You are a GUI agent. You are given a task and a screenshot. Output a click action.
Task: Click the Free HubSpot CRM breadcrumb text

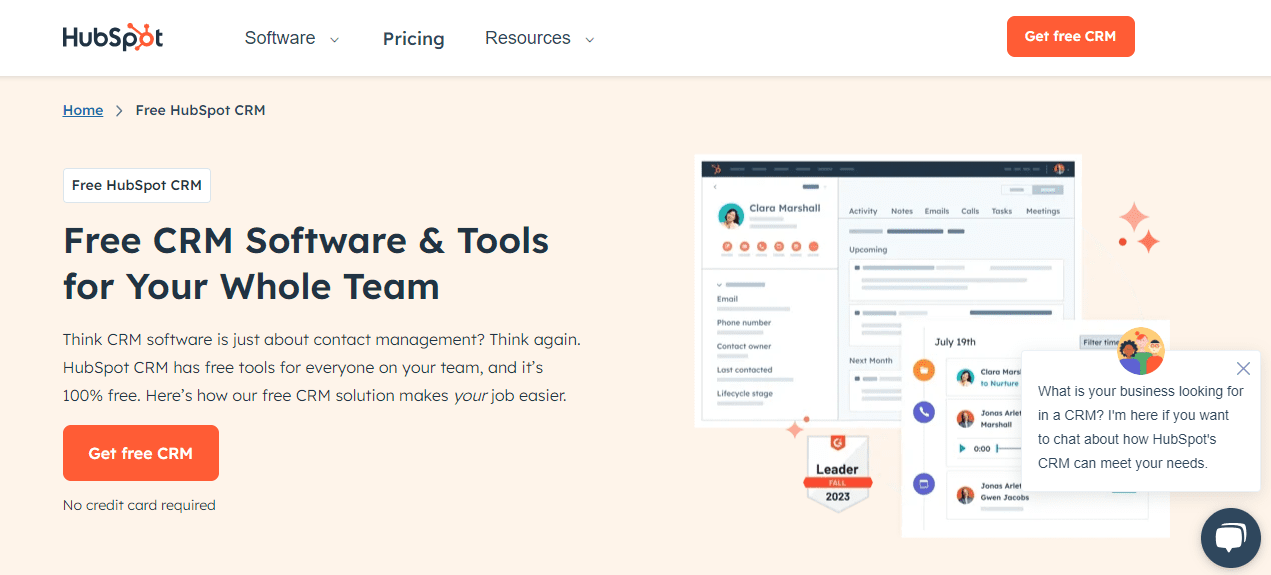coord(200,110)
